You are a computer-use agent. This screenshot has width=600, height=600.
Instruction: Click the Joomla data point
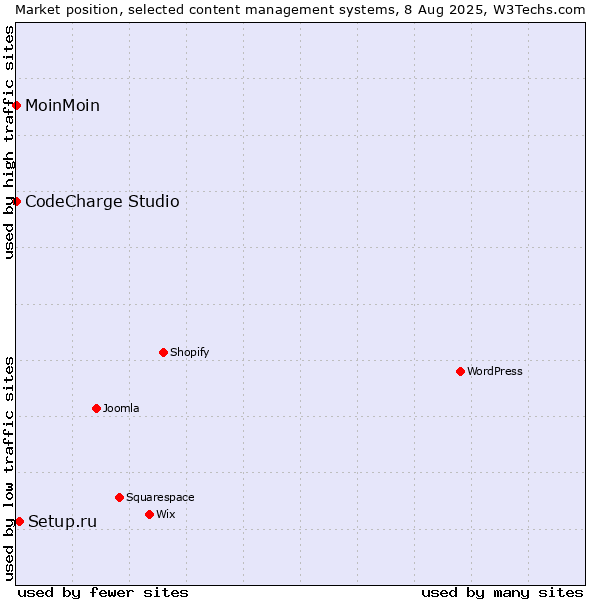pyautogui.click(x=96, y=408)
